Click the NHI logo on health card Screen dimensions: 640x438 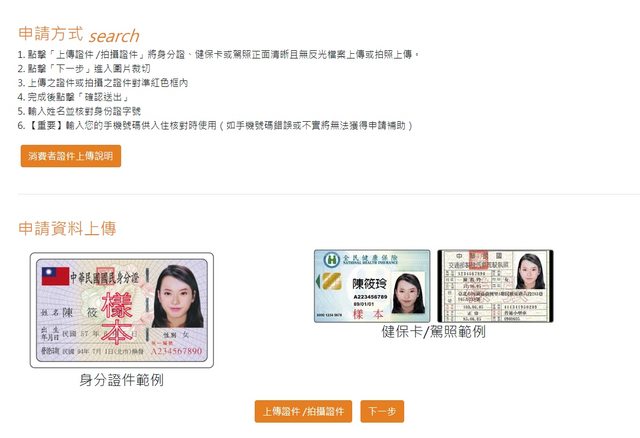tap(331, 260)
